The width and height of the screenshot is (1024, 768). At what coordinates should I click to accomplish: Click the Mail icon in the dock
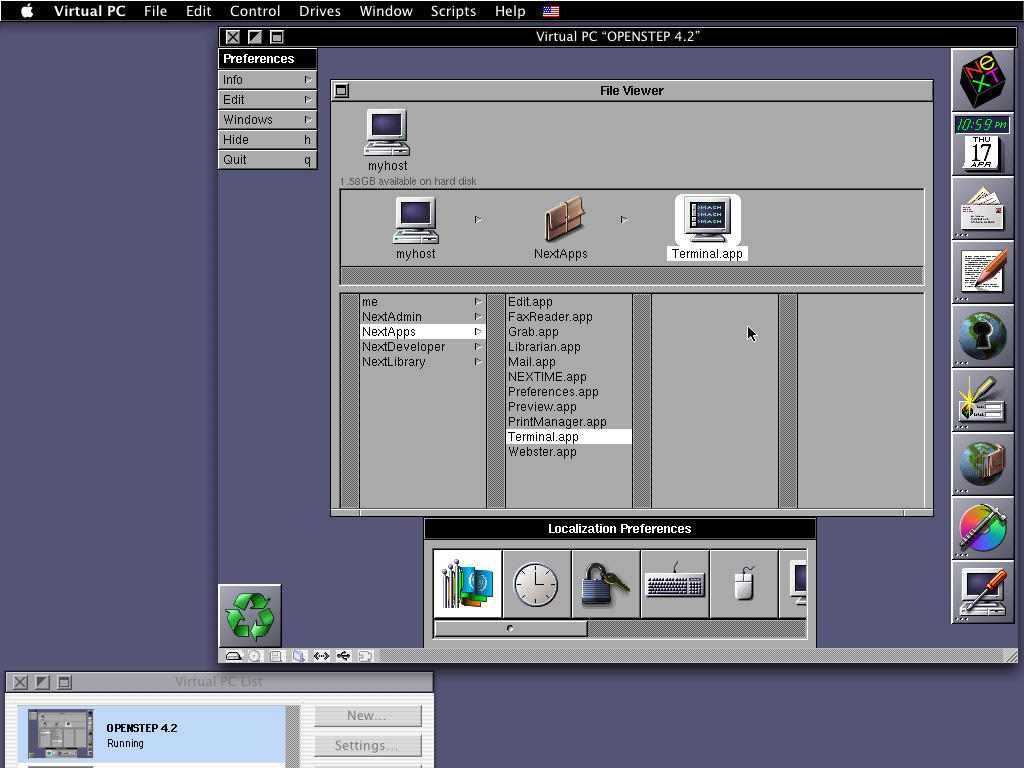982,208
